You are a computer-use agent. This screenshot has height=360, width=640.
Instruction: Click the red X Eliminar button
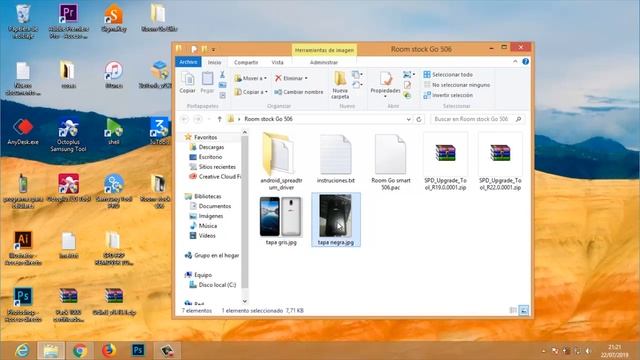pyautogui.click(x=288, y=78)
